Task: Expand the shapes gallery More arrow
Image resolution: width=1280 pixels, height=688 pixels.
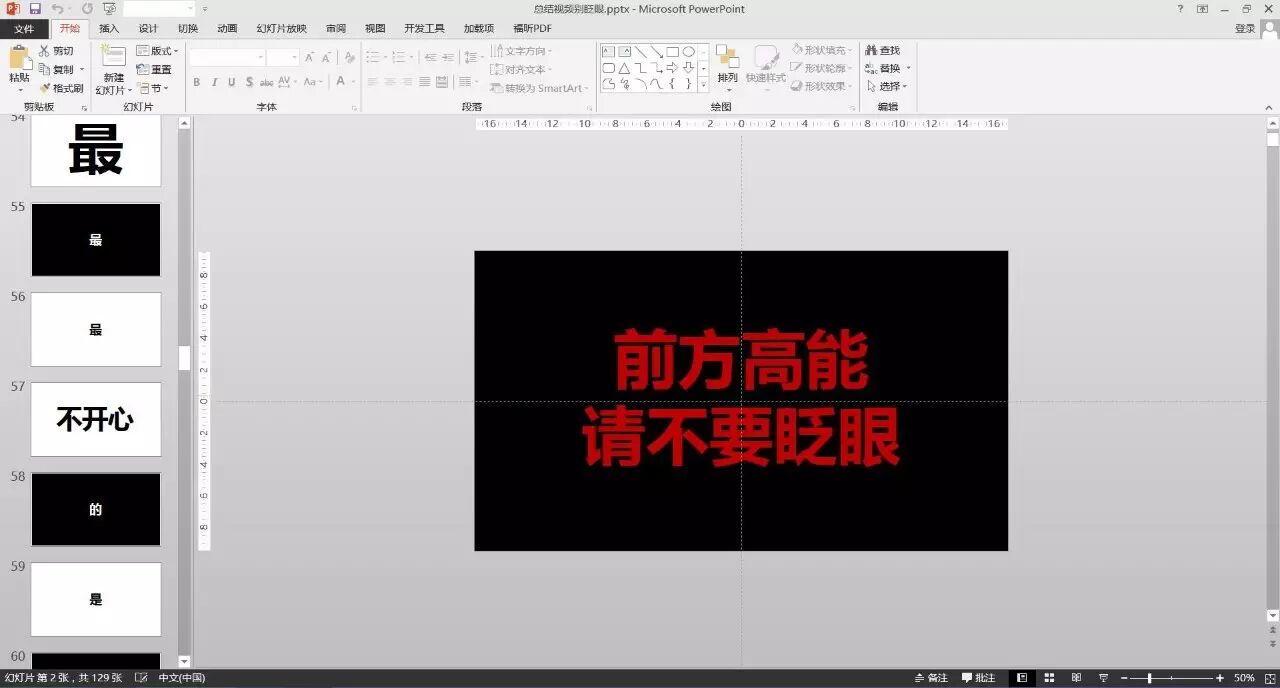Action: click(704, 86)
